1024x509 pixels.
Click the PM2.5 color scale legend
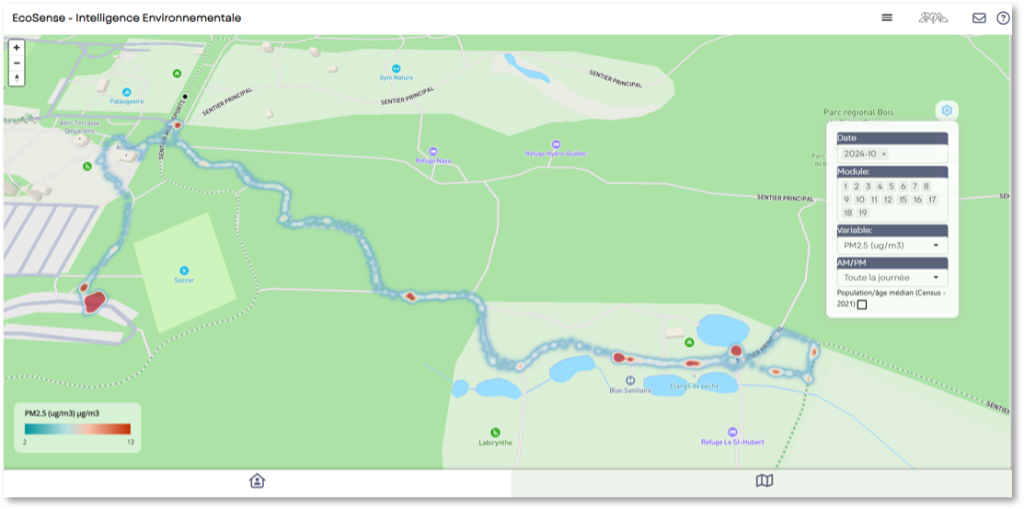click(x=78, y=429)
